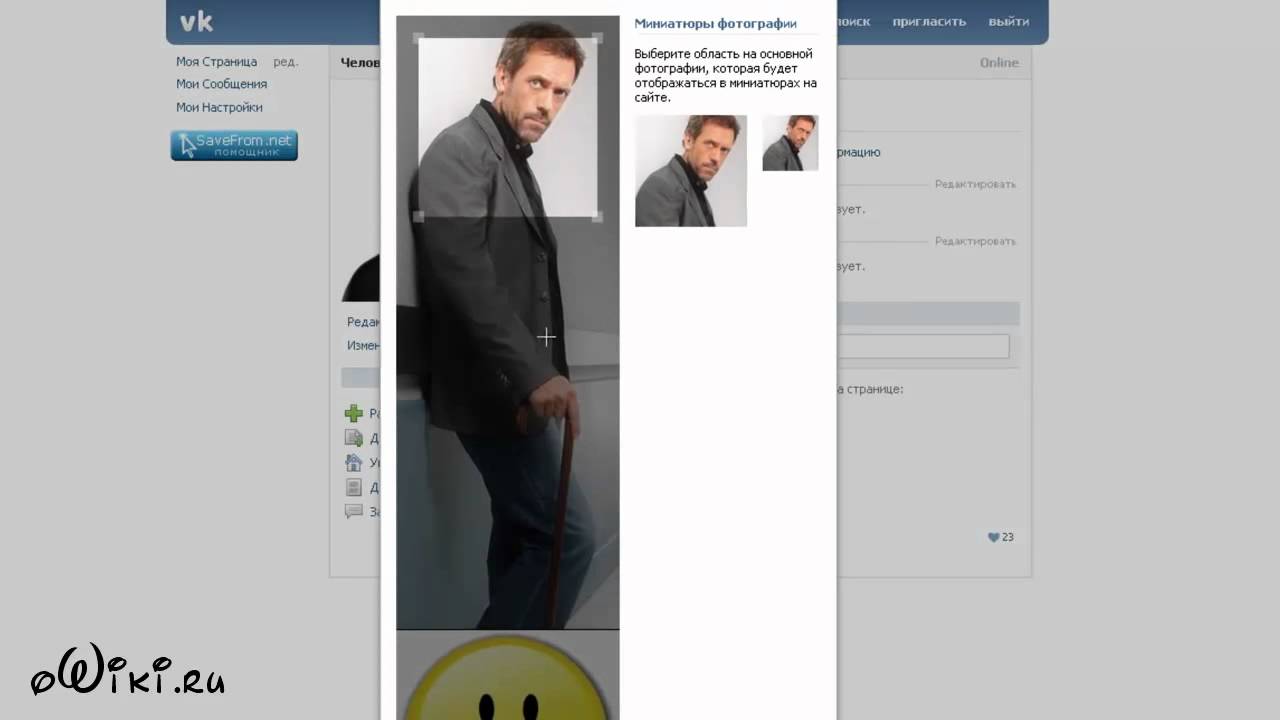
Task: Grab the top-left crop handle
Action: point(419,38)
